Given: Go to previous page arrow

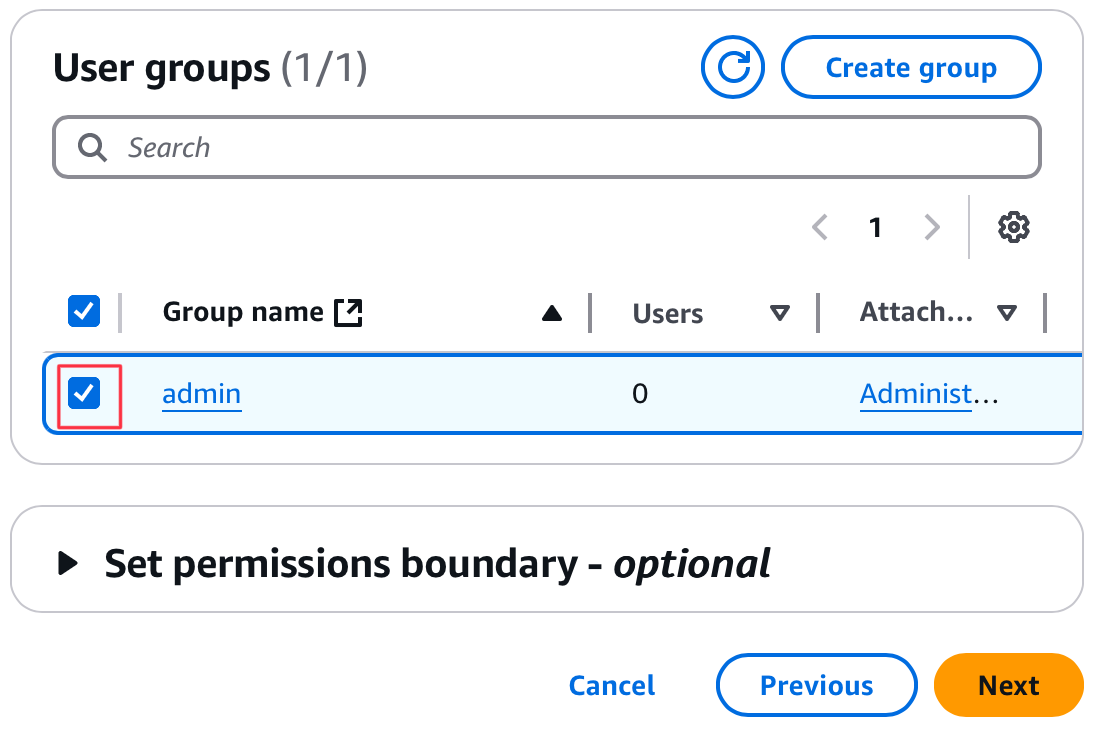Looking at the screenshot, I should (820, 228).
